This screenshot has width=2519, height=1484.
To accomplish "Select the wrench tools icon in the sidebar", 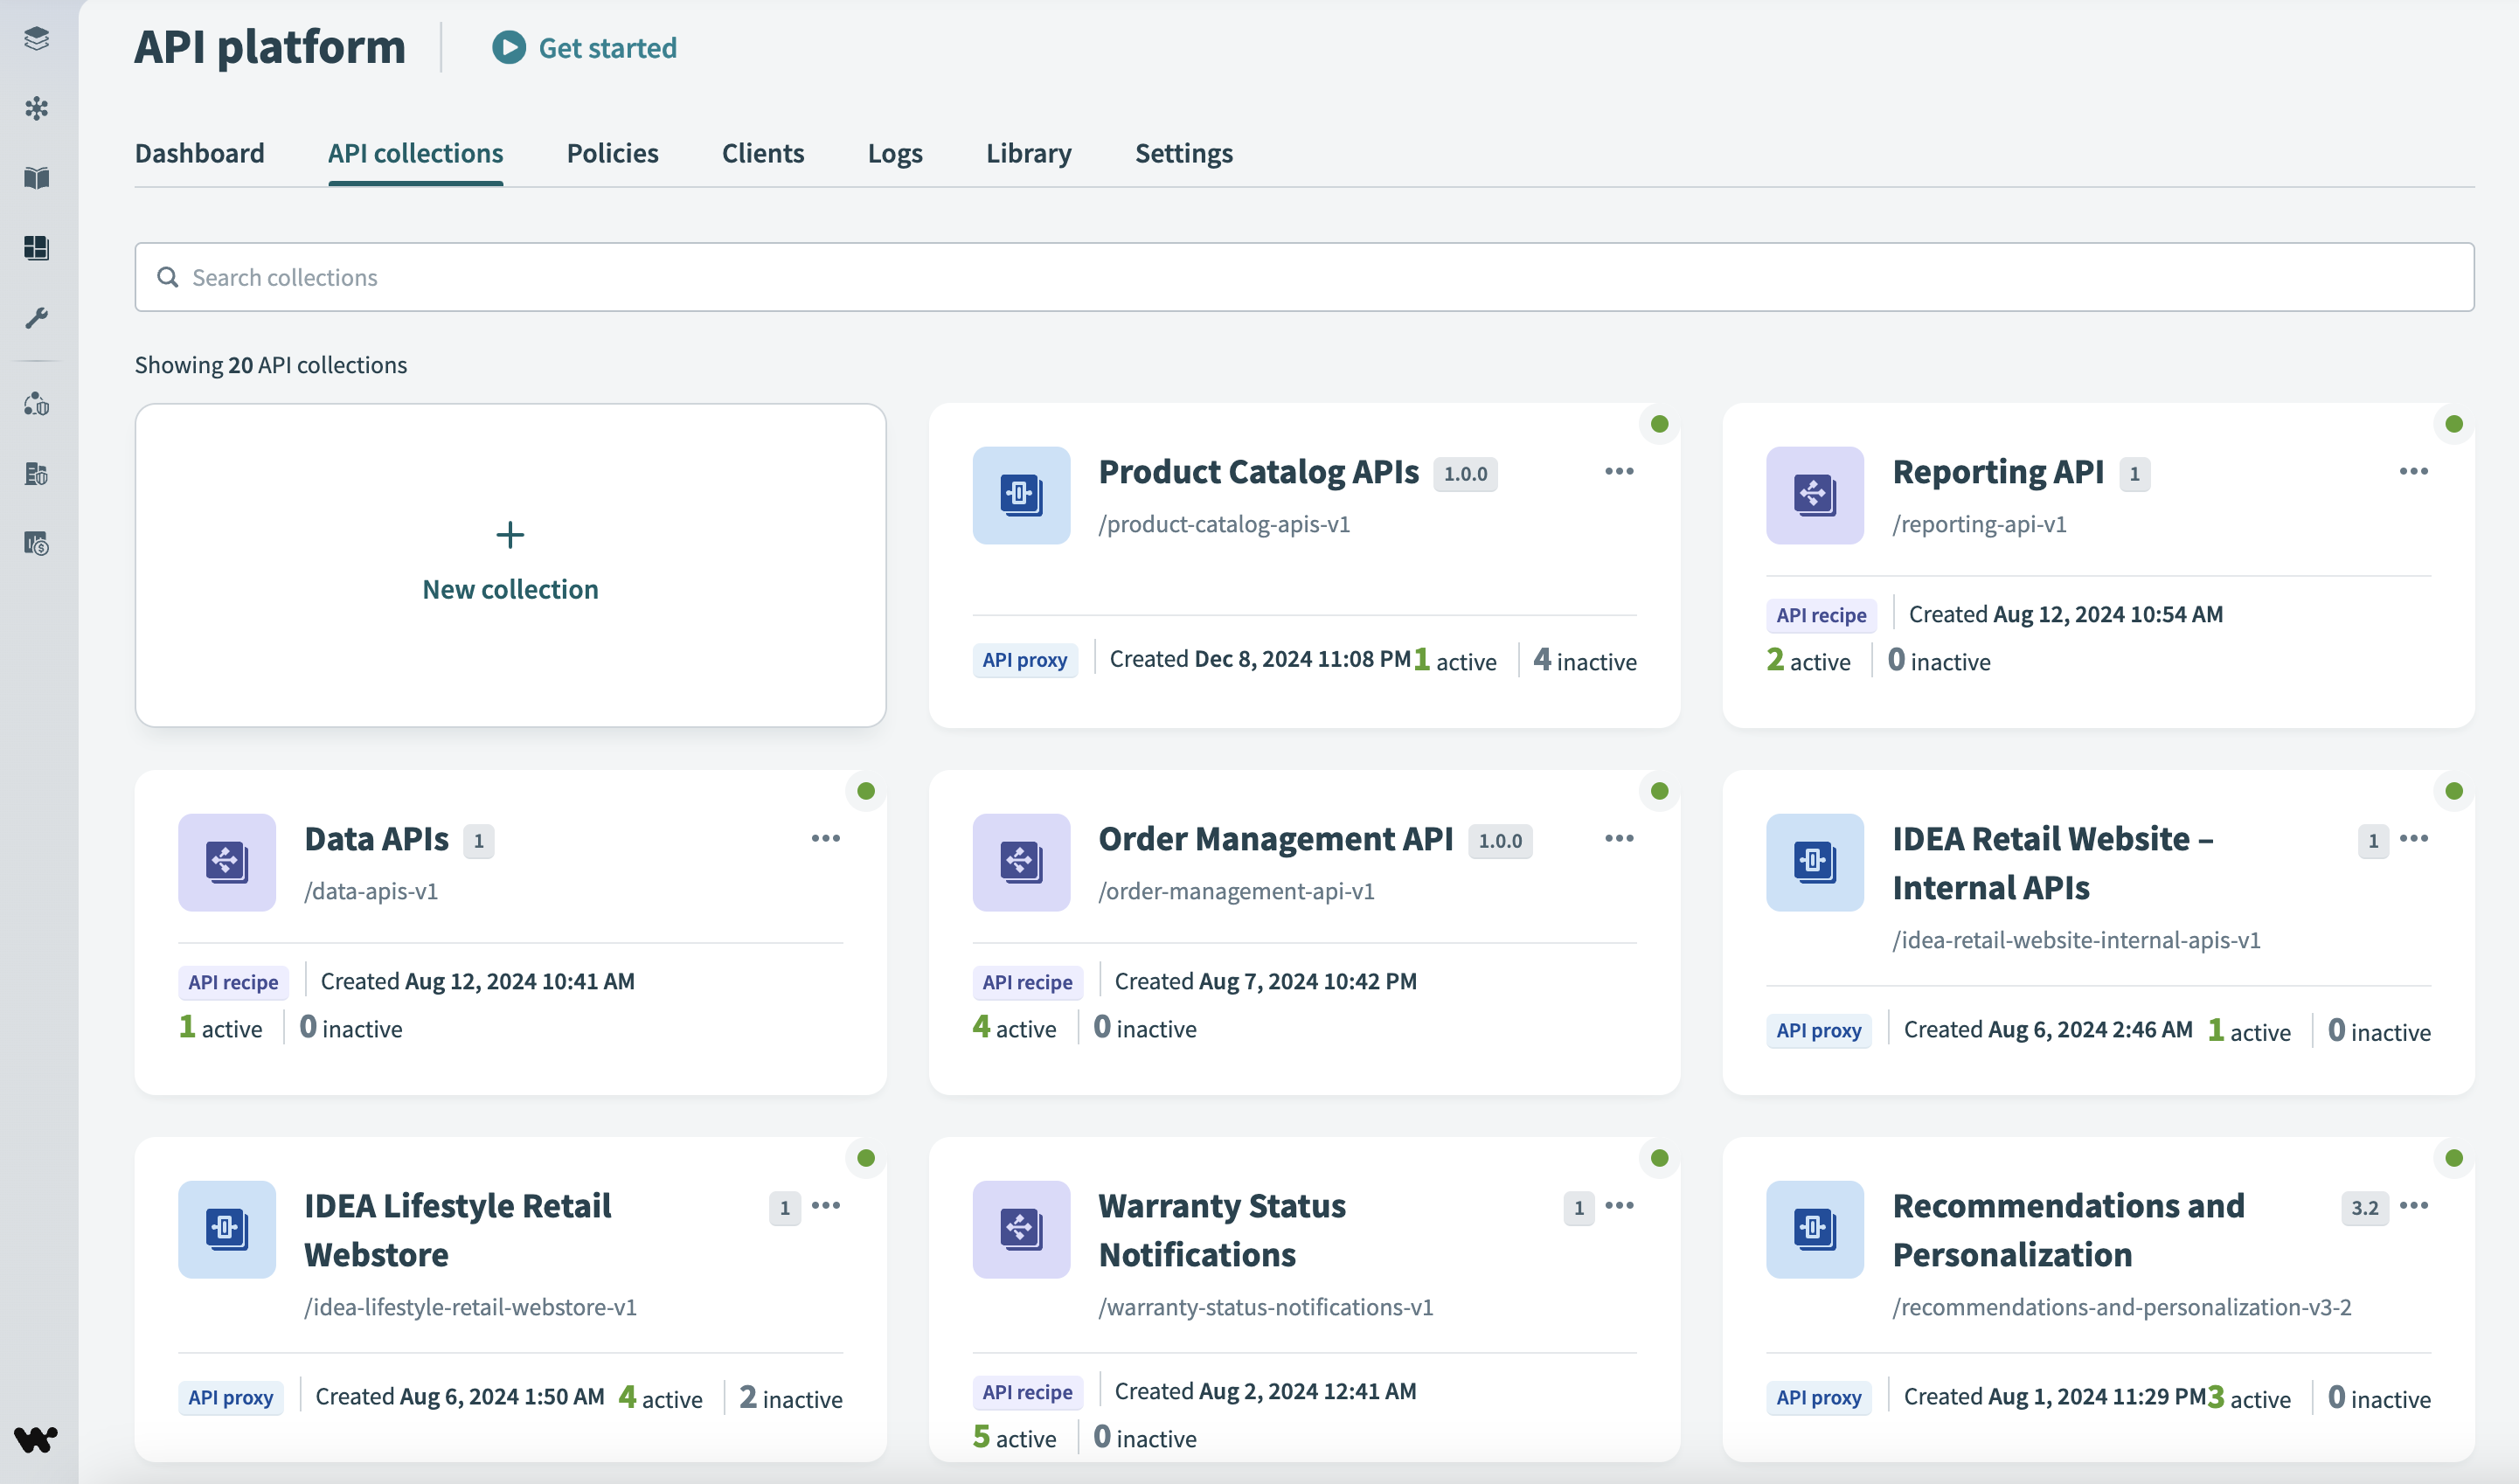I will pos(37,318).
